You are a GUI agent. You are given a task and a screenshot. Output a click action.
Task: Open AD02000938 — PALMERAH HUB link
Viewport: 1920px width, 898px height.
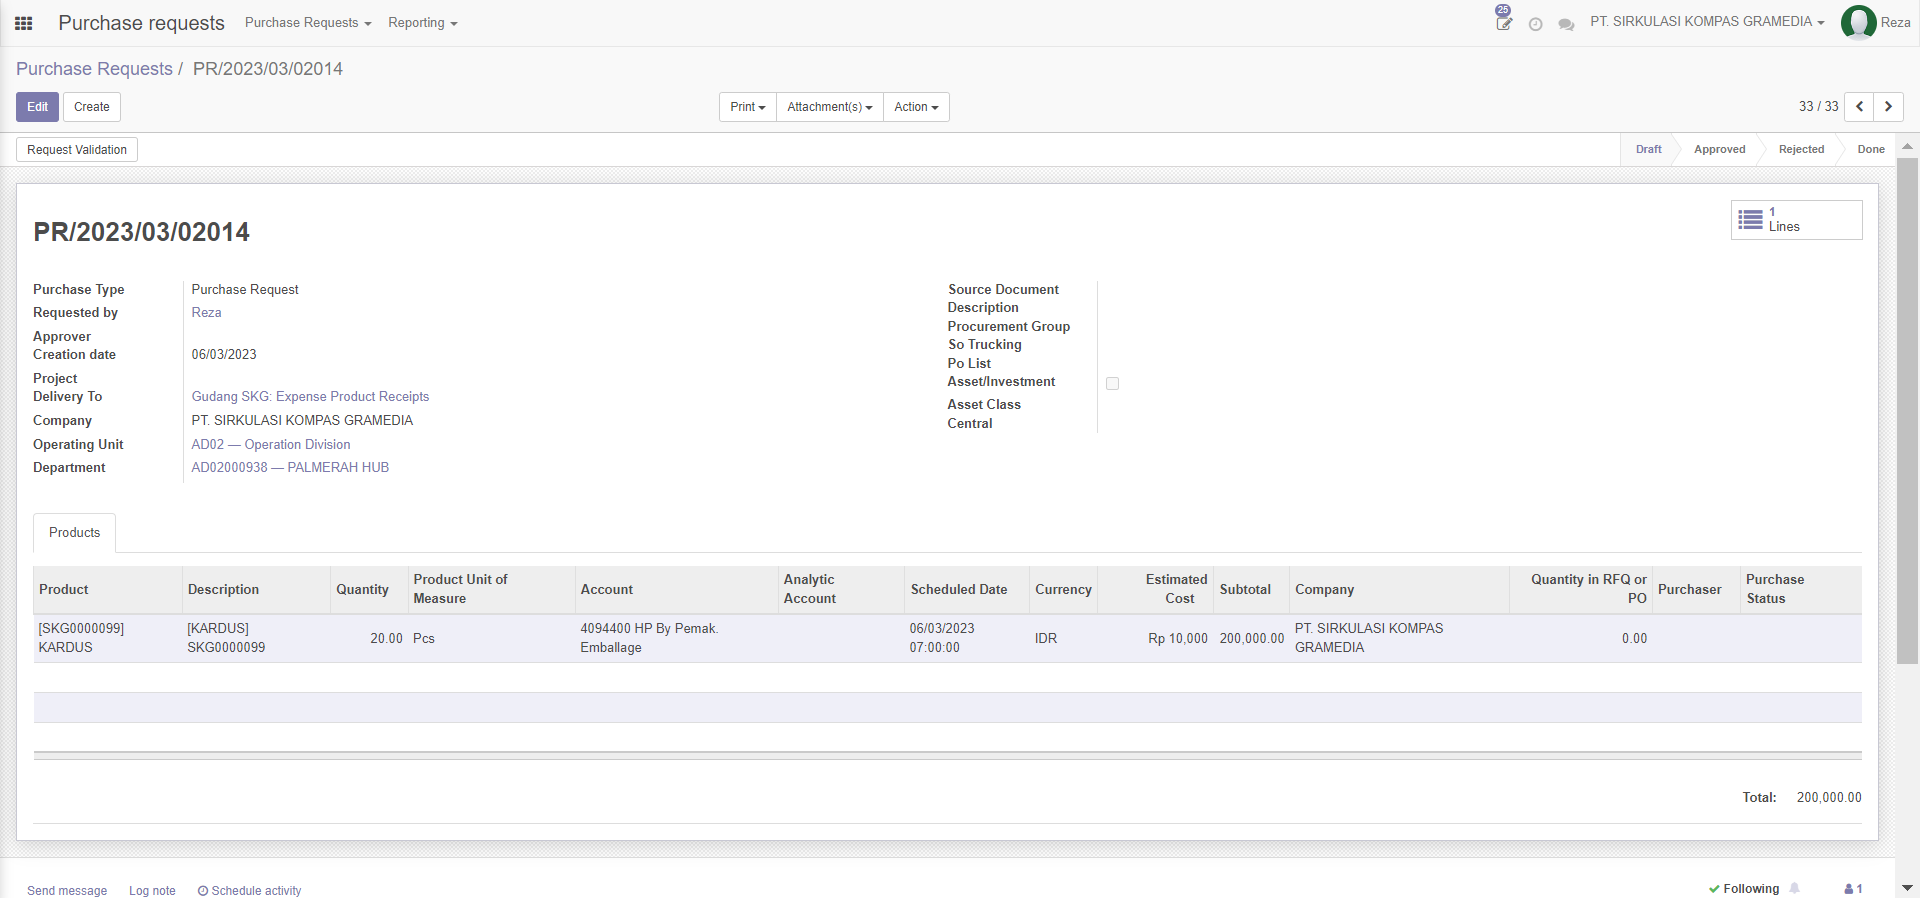(x=290, y=468)
